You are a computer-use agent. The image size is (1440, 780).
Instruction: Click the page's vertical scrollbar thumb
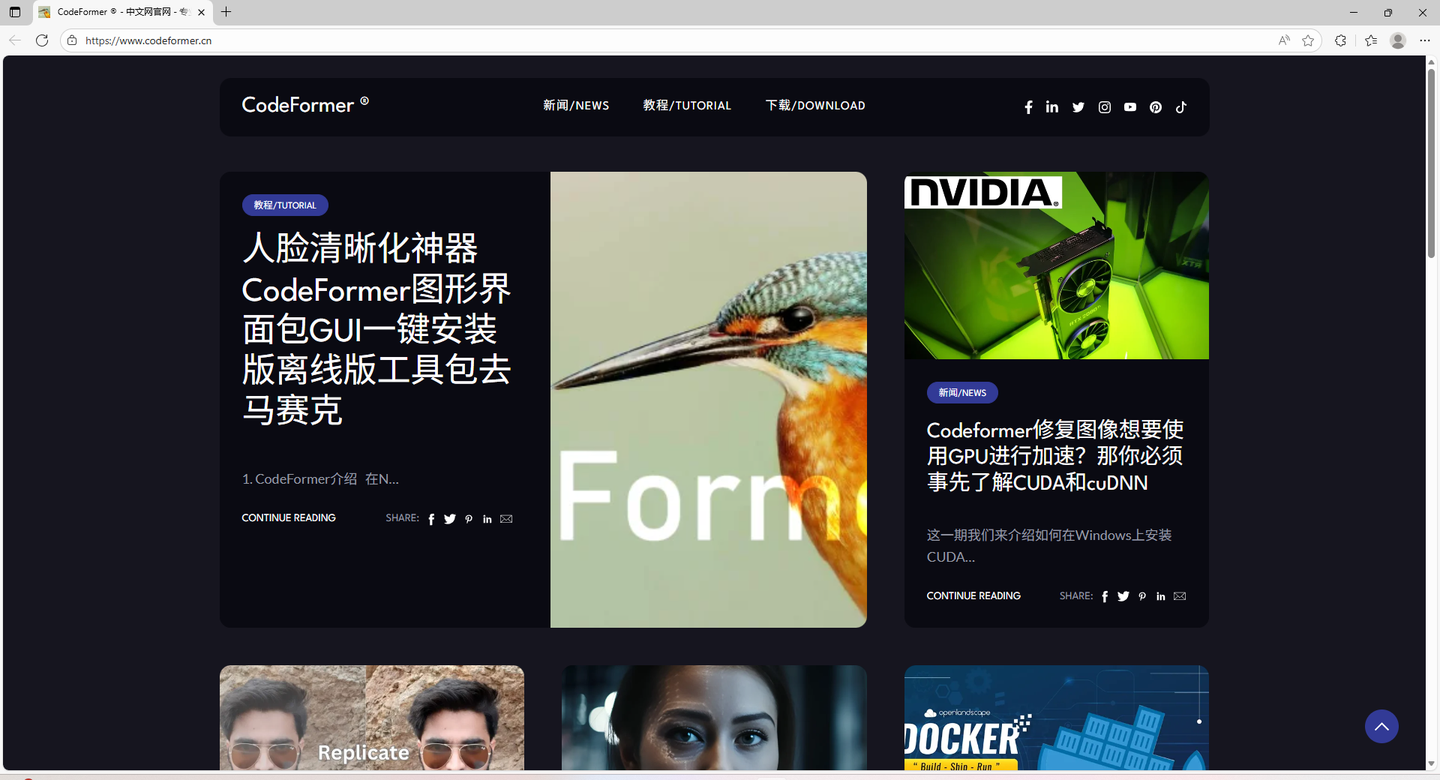click(1431, 165)
